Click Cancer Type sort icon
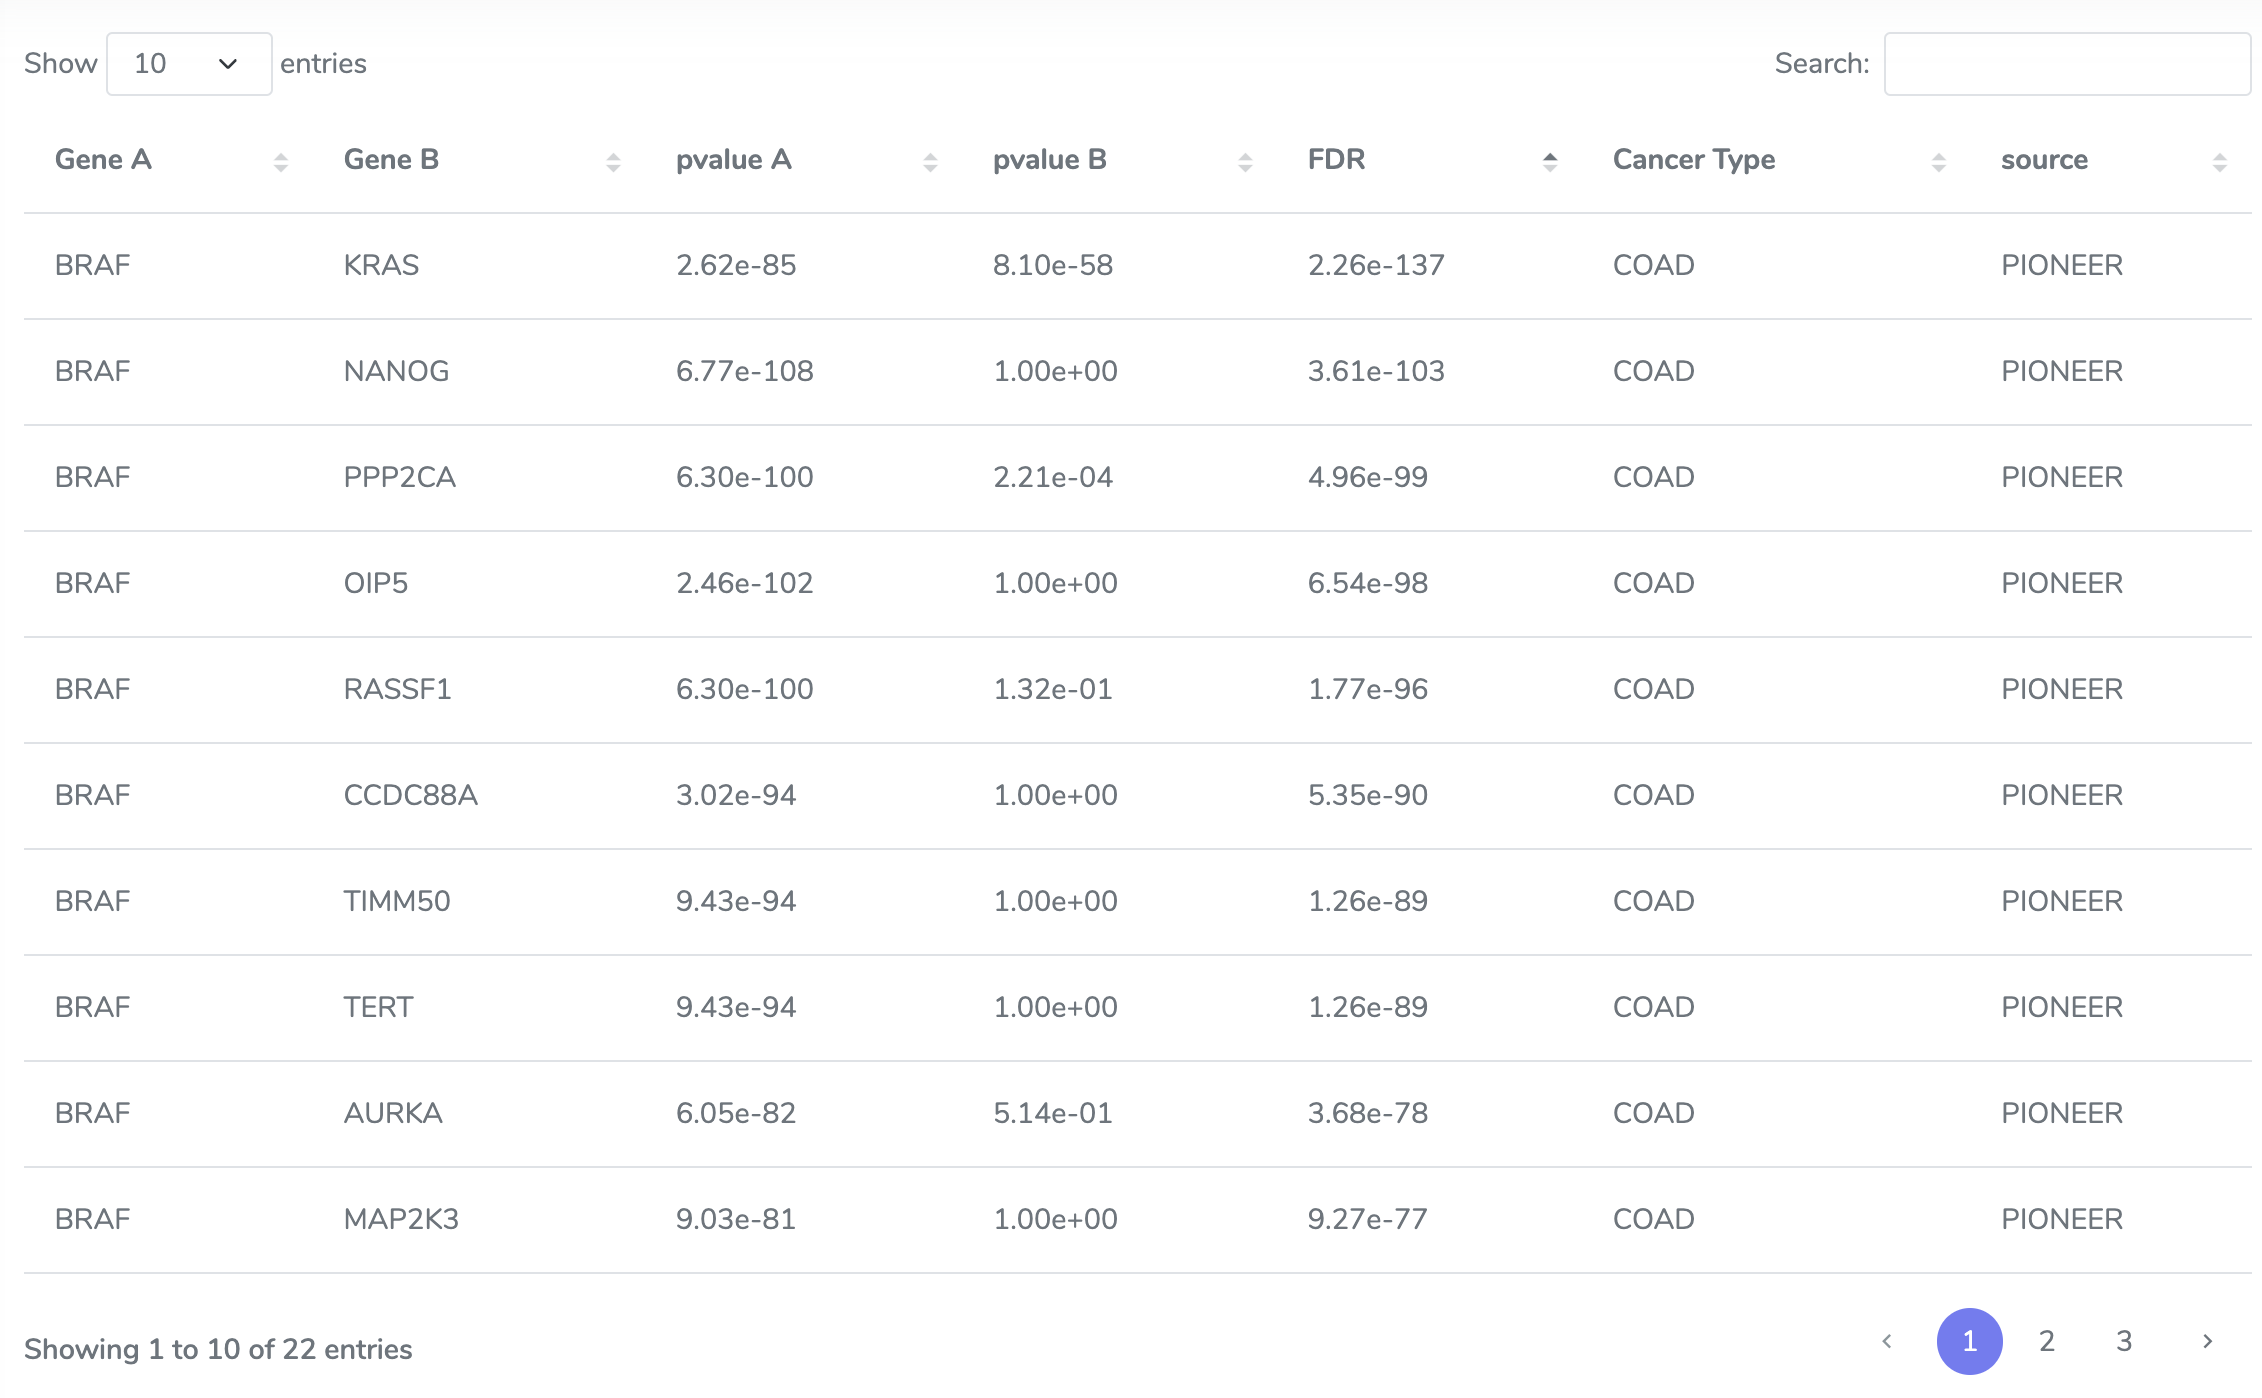The width and height of the screenshot is (2262, 1398). click(x=1938, y=162)
